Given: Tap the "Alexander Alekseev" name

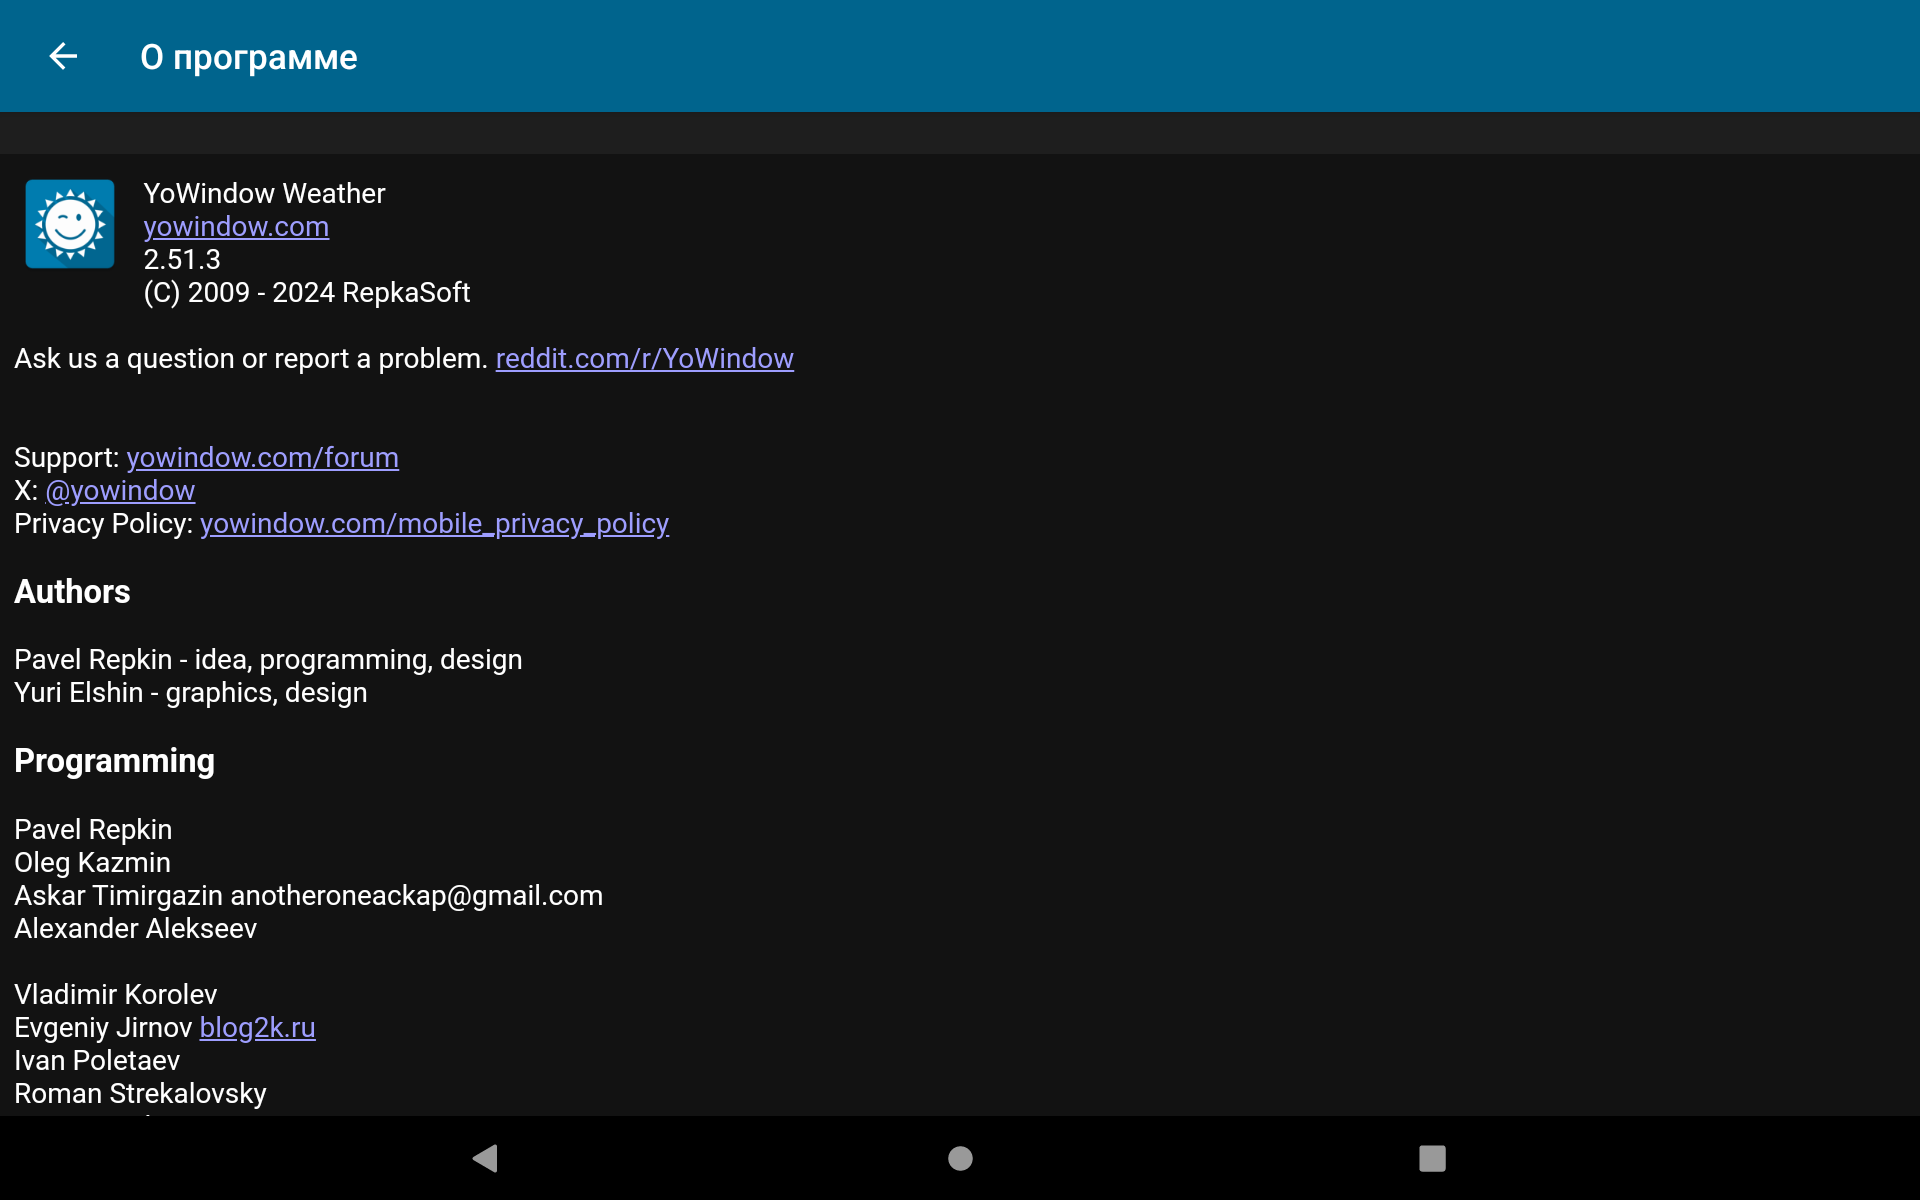Looking at the screenshot, I should [136, 929].
